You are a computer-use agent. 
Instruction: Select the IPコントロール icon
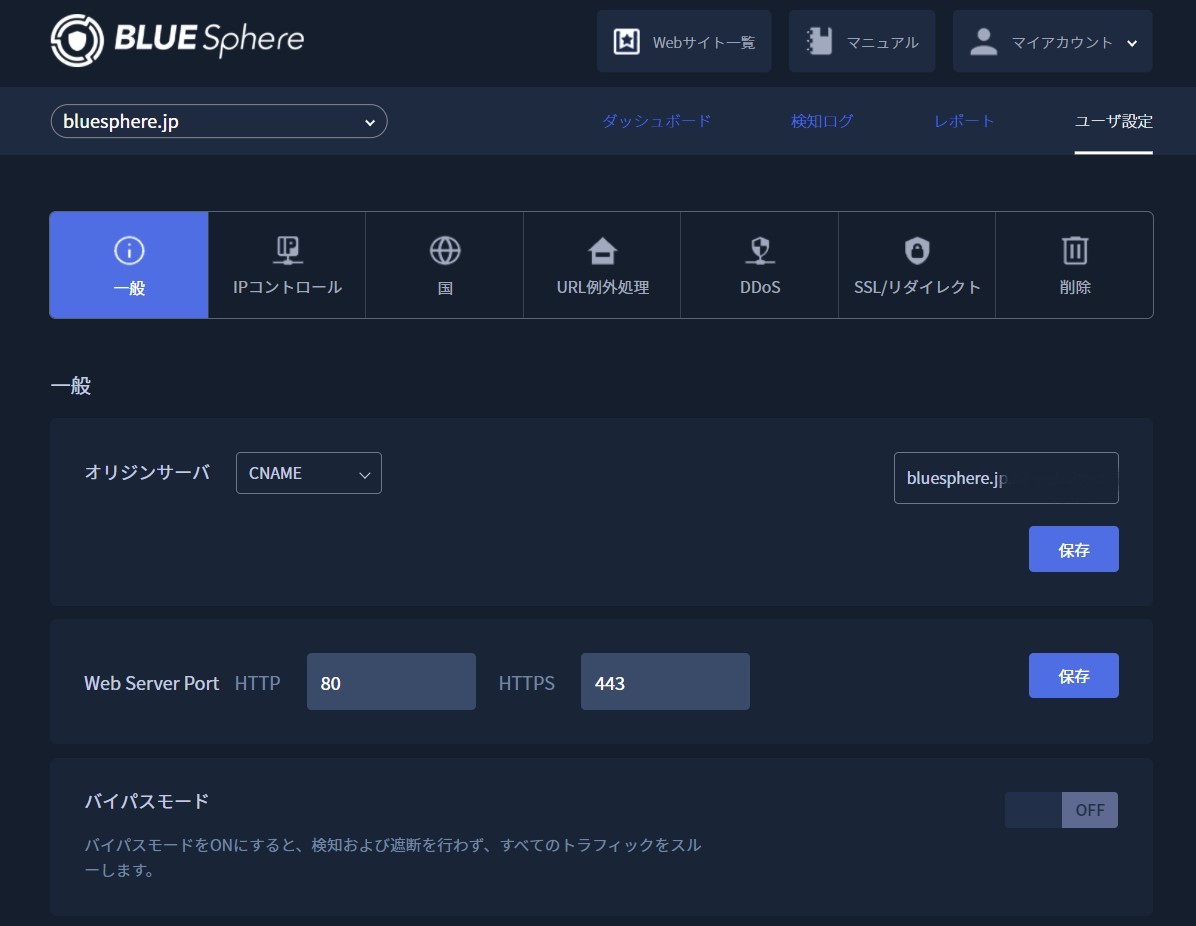[x=287, y=250]
